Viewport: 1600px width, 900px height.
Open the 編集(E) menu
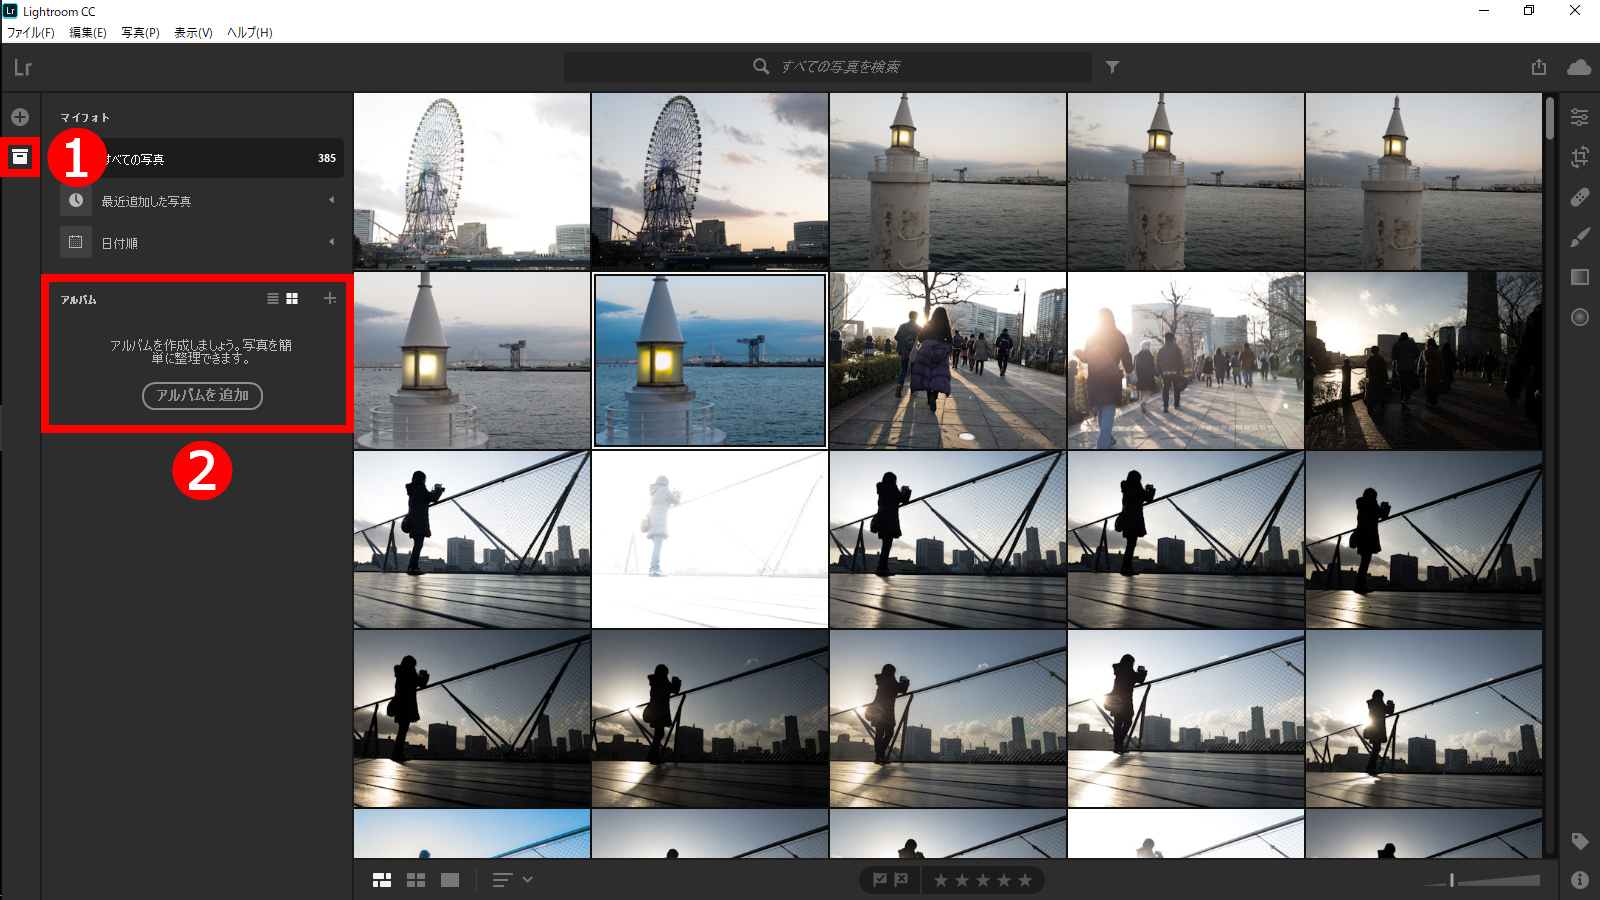click(x=88, y=33)
